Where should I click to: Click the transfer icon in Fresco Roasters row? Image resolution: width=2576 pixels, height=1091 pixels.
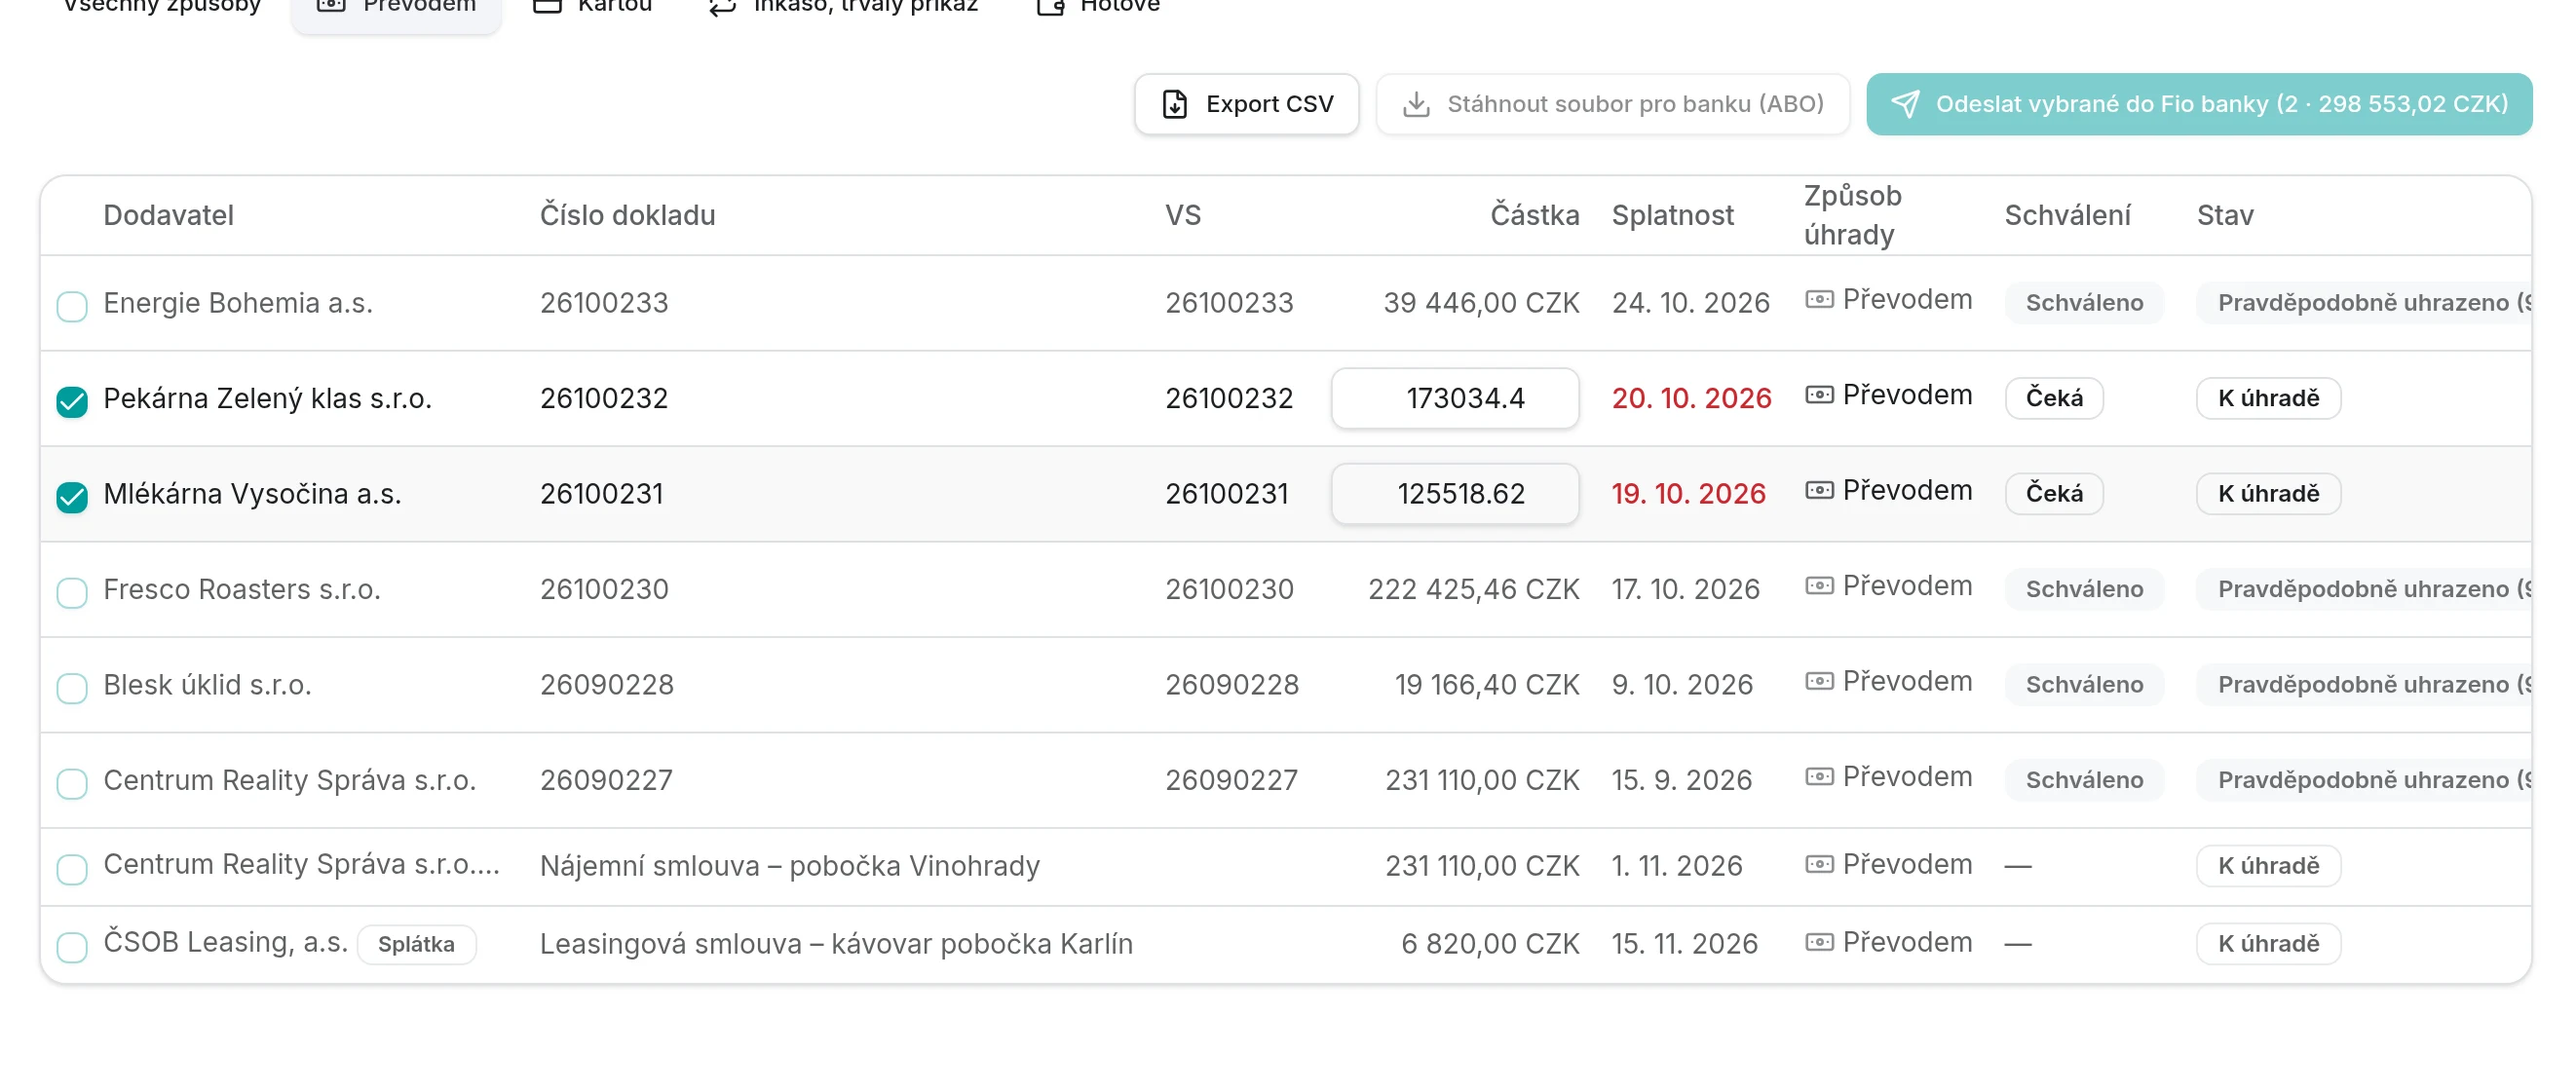[x=1819, y=586]
